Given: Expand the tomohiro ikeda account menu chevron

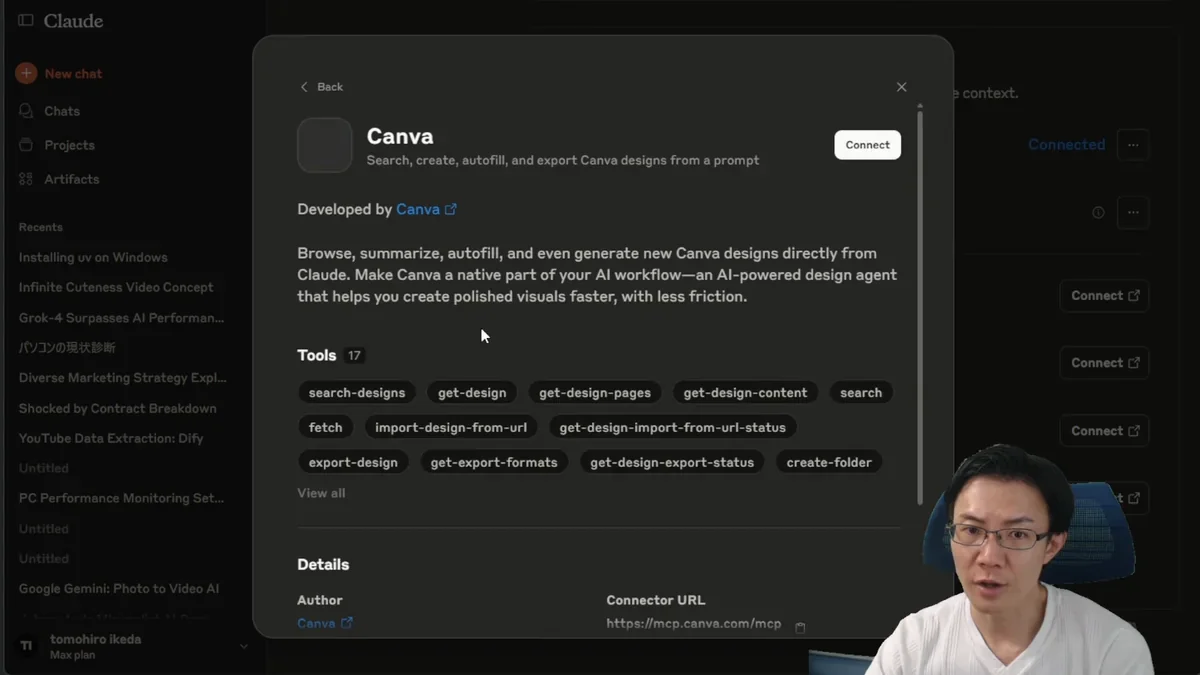Looking at the screenshot, I should pyautogui.click(x=243, y=647).
